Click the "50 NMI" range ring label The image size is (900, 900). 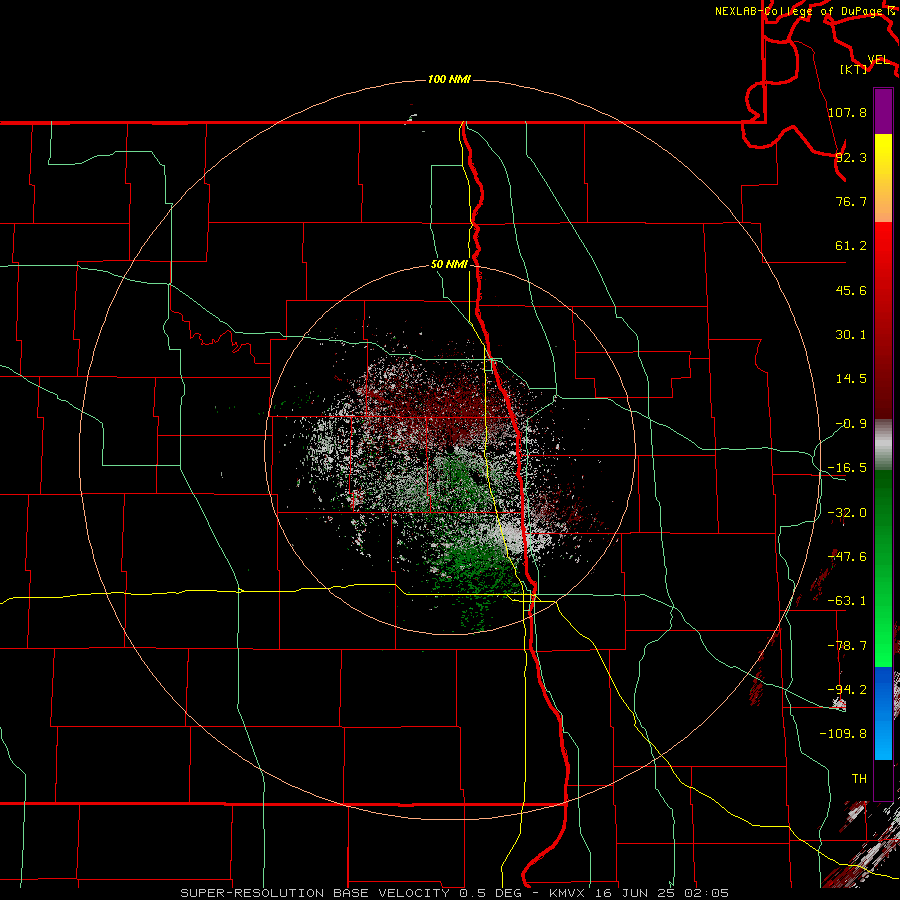[449, 264]
